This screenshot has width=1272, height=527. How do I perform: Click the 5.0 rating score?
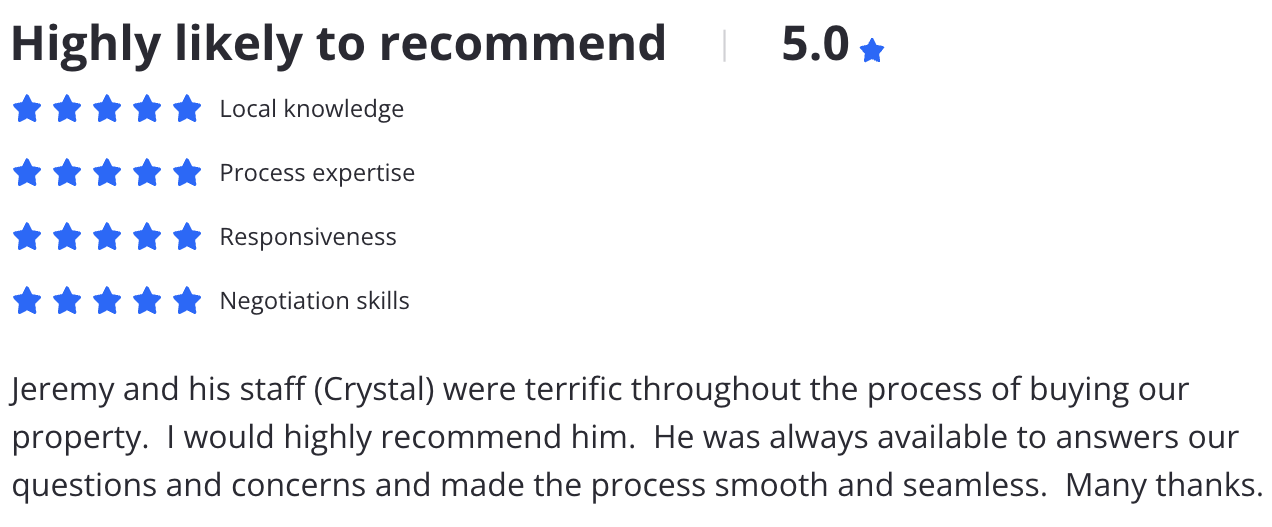coord(815,45)
